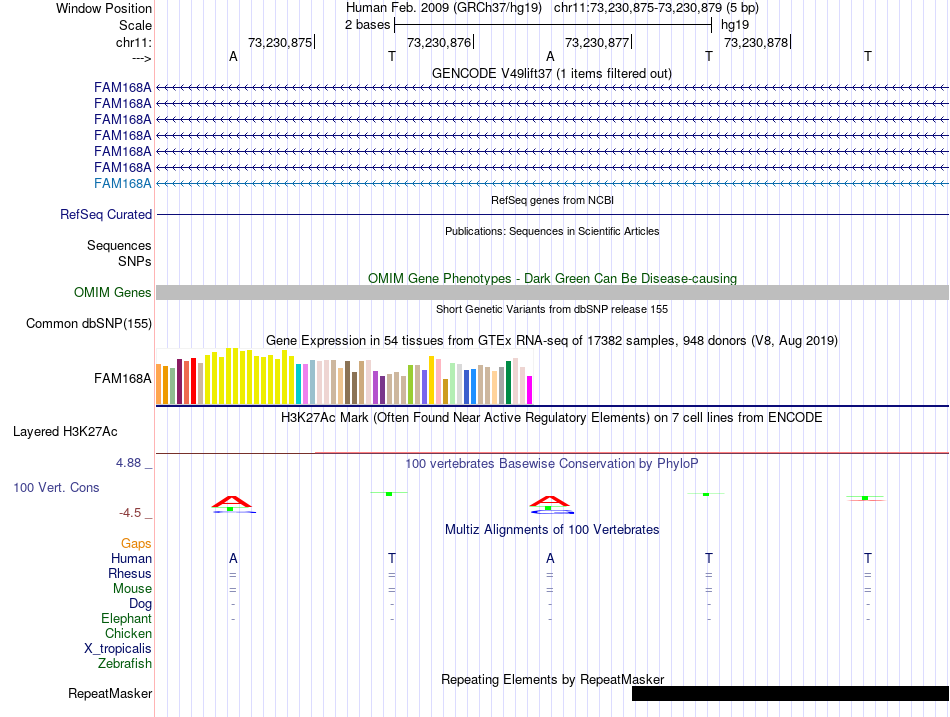Click the 4.88 upper conservation scale value

click(x=128, y=463)
